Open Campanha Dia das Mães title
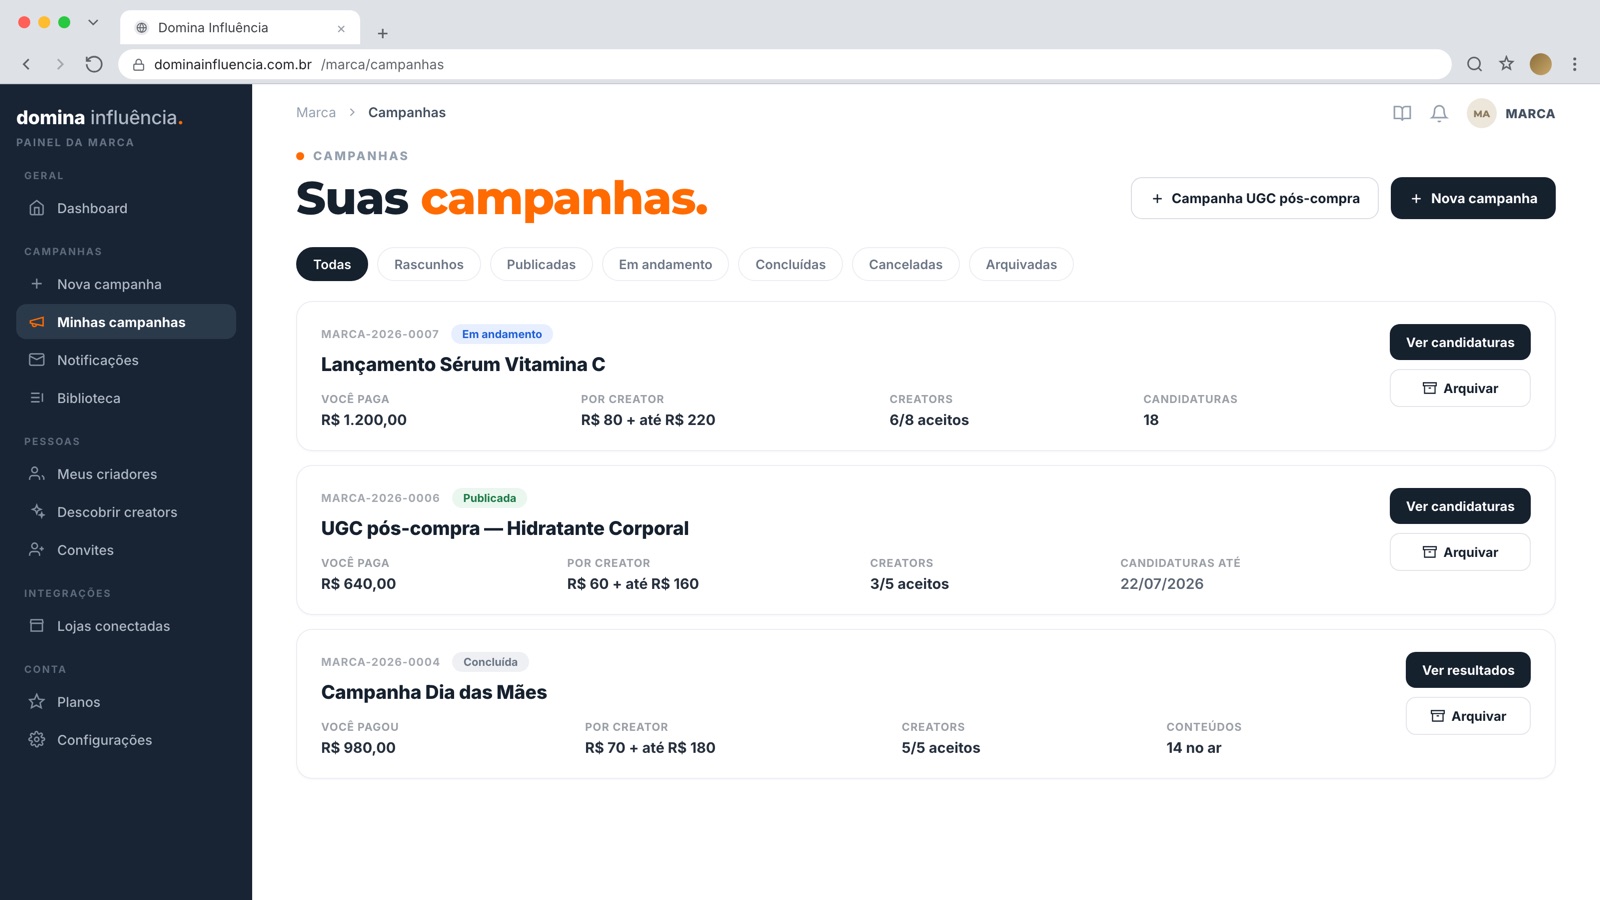 434,692
